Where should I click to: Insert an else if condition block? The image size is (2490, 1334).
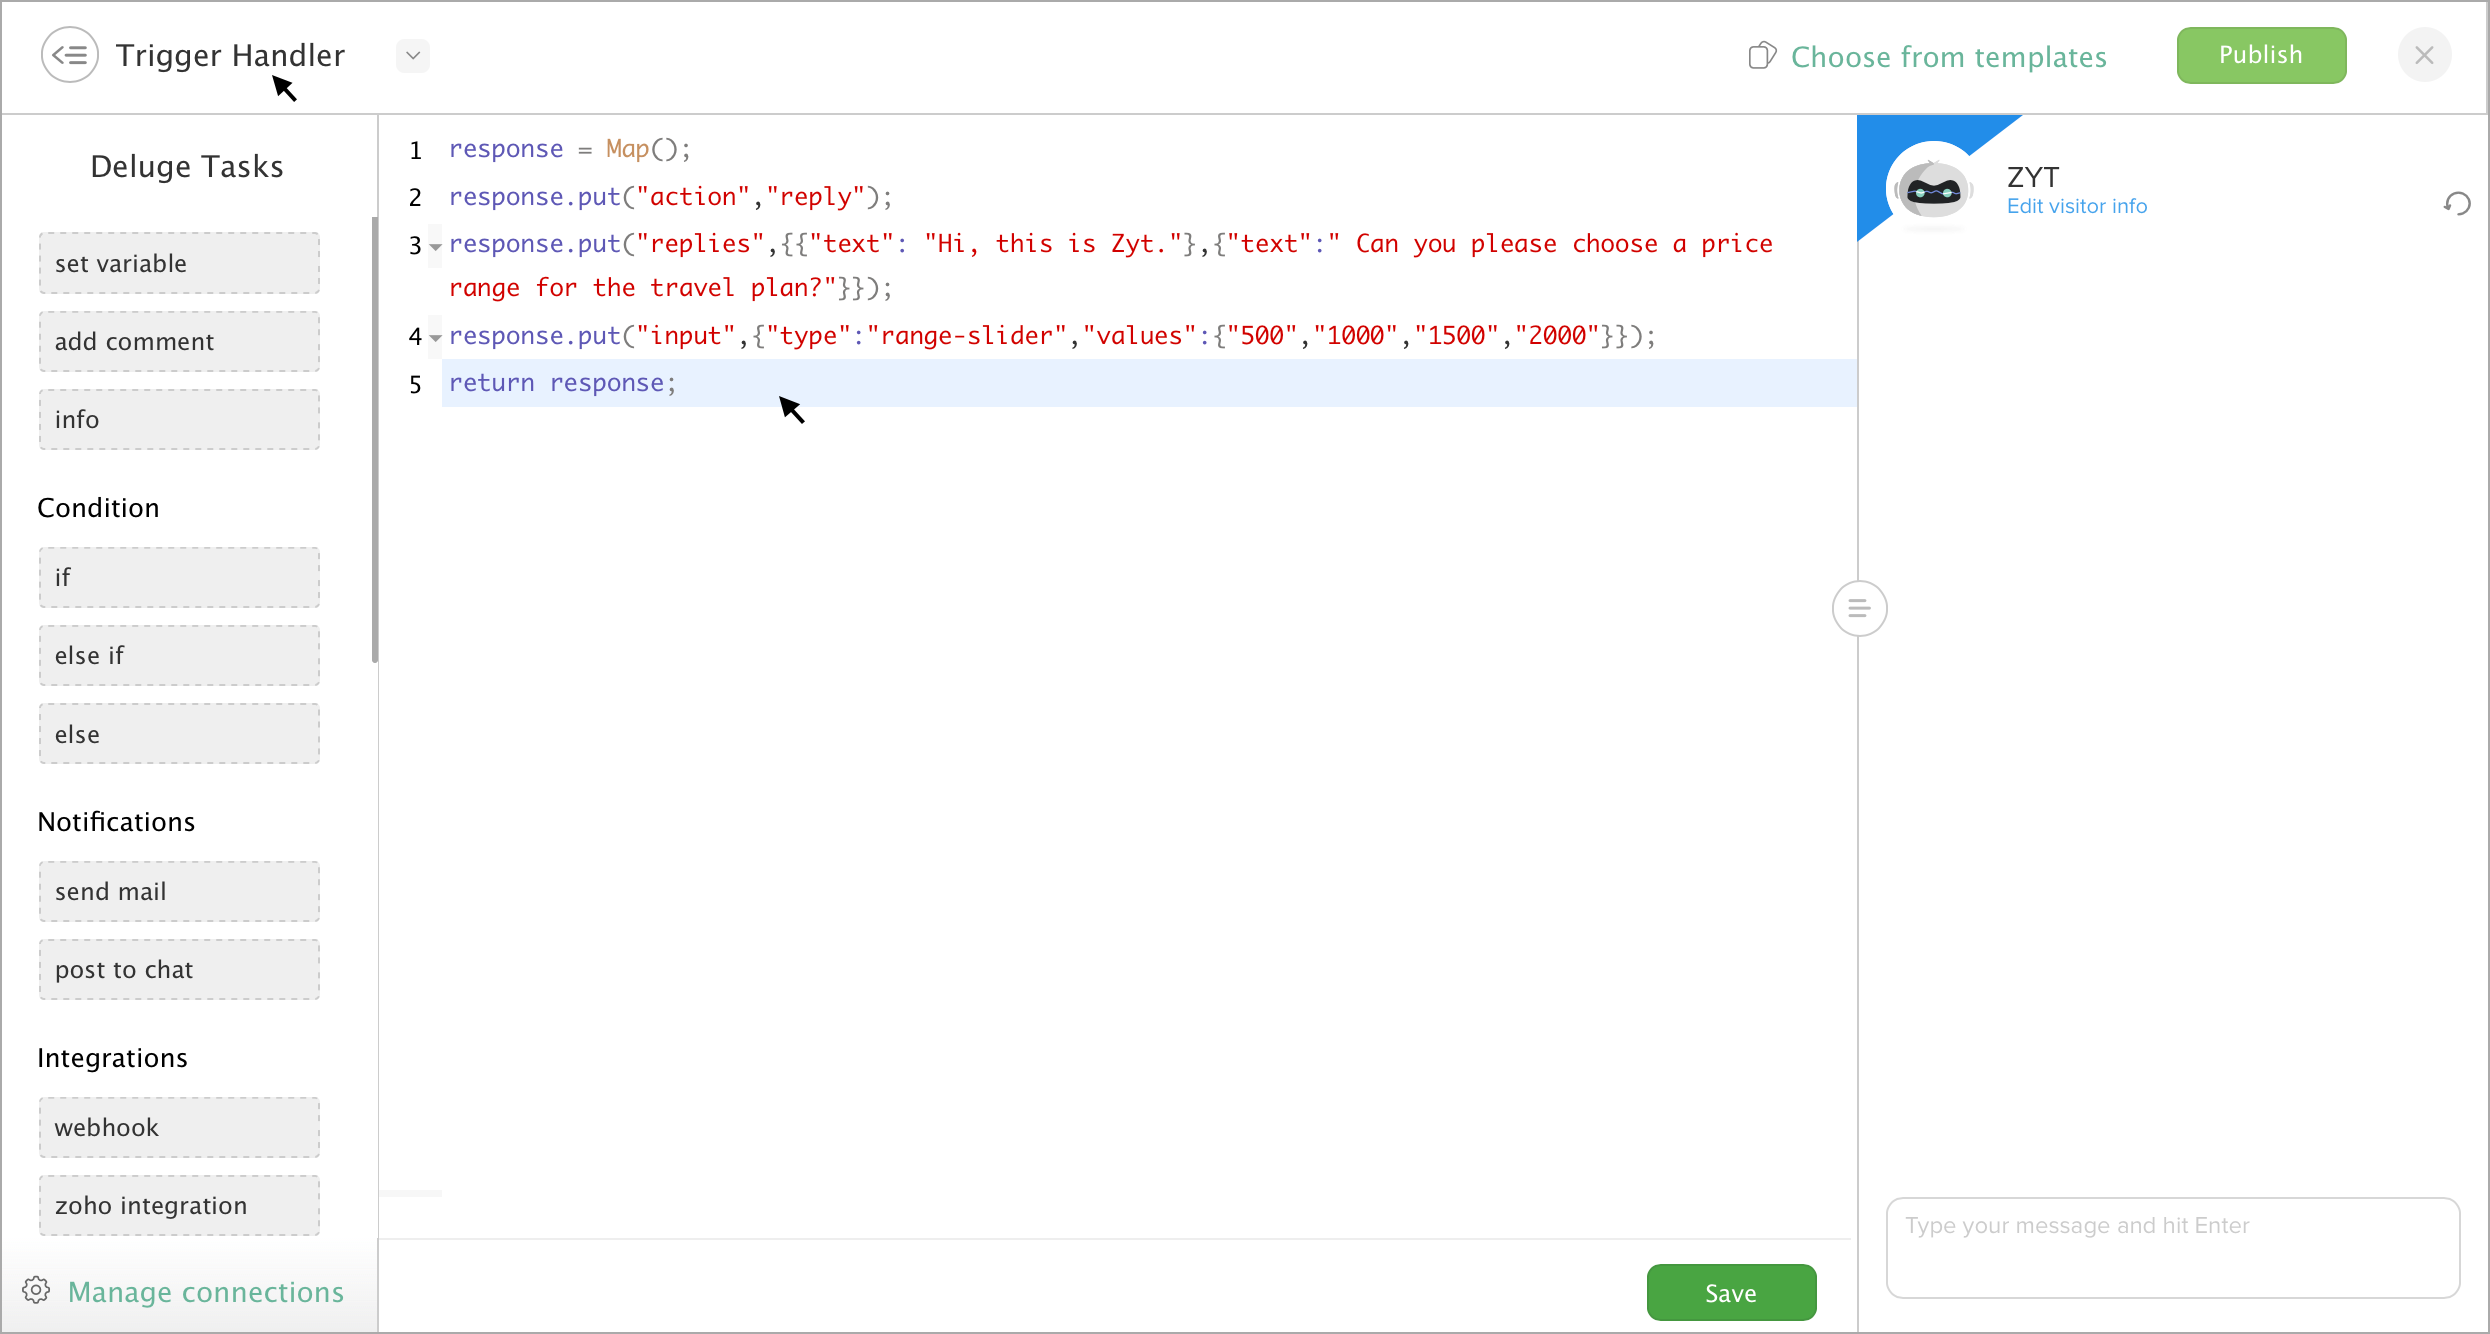[179, 655]
